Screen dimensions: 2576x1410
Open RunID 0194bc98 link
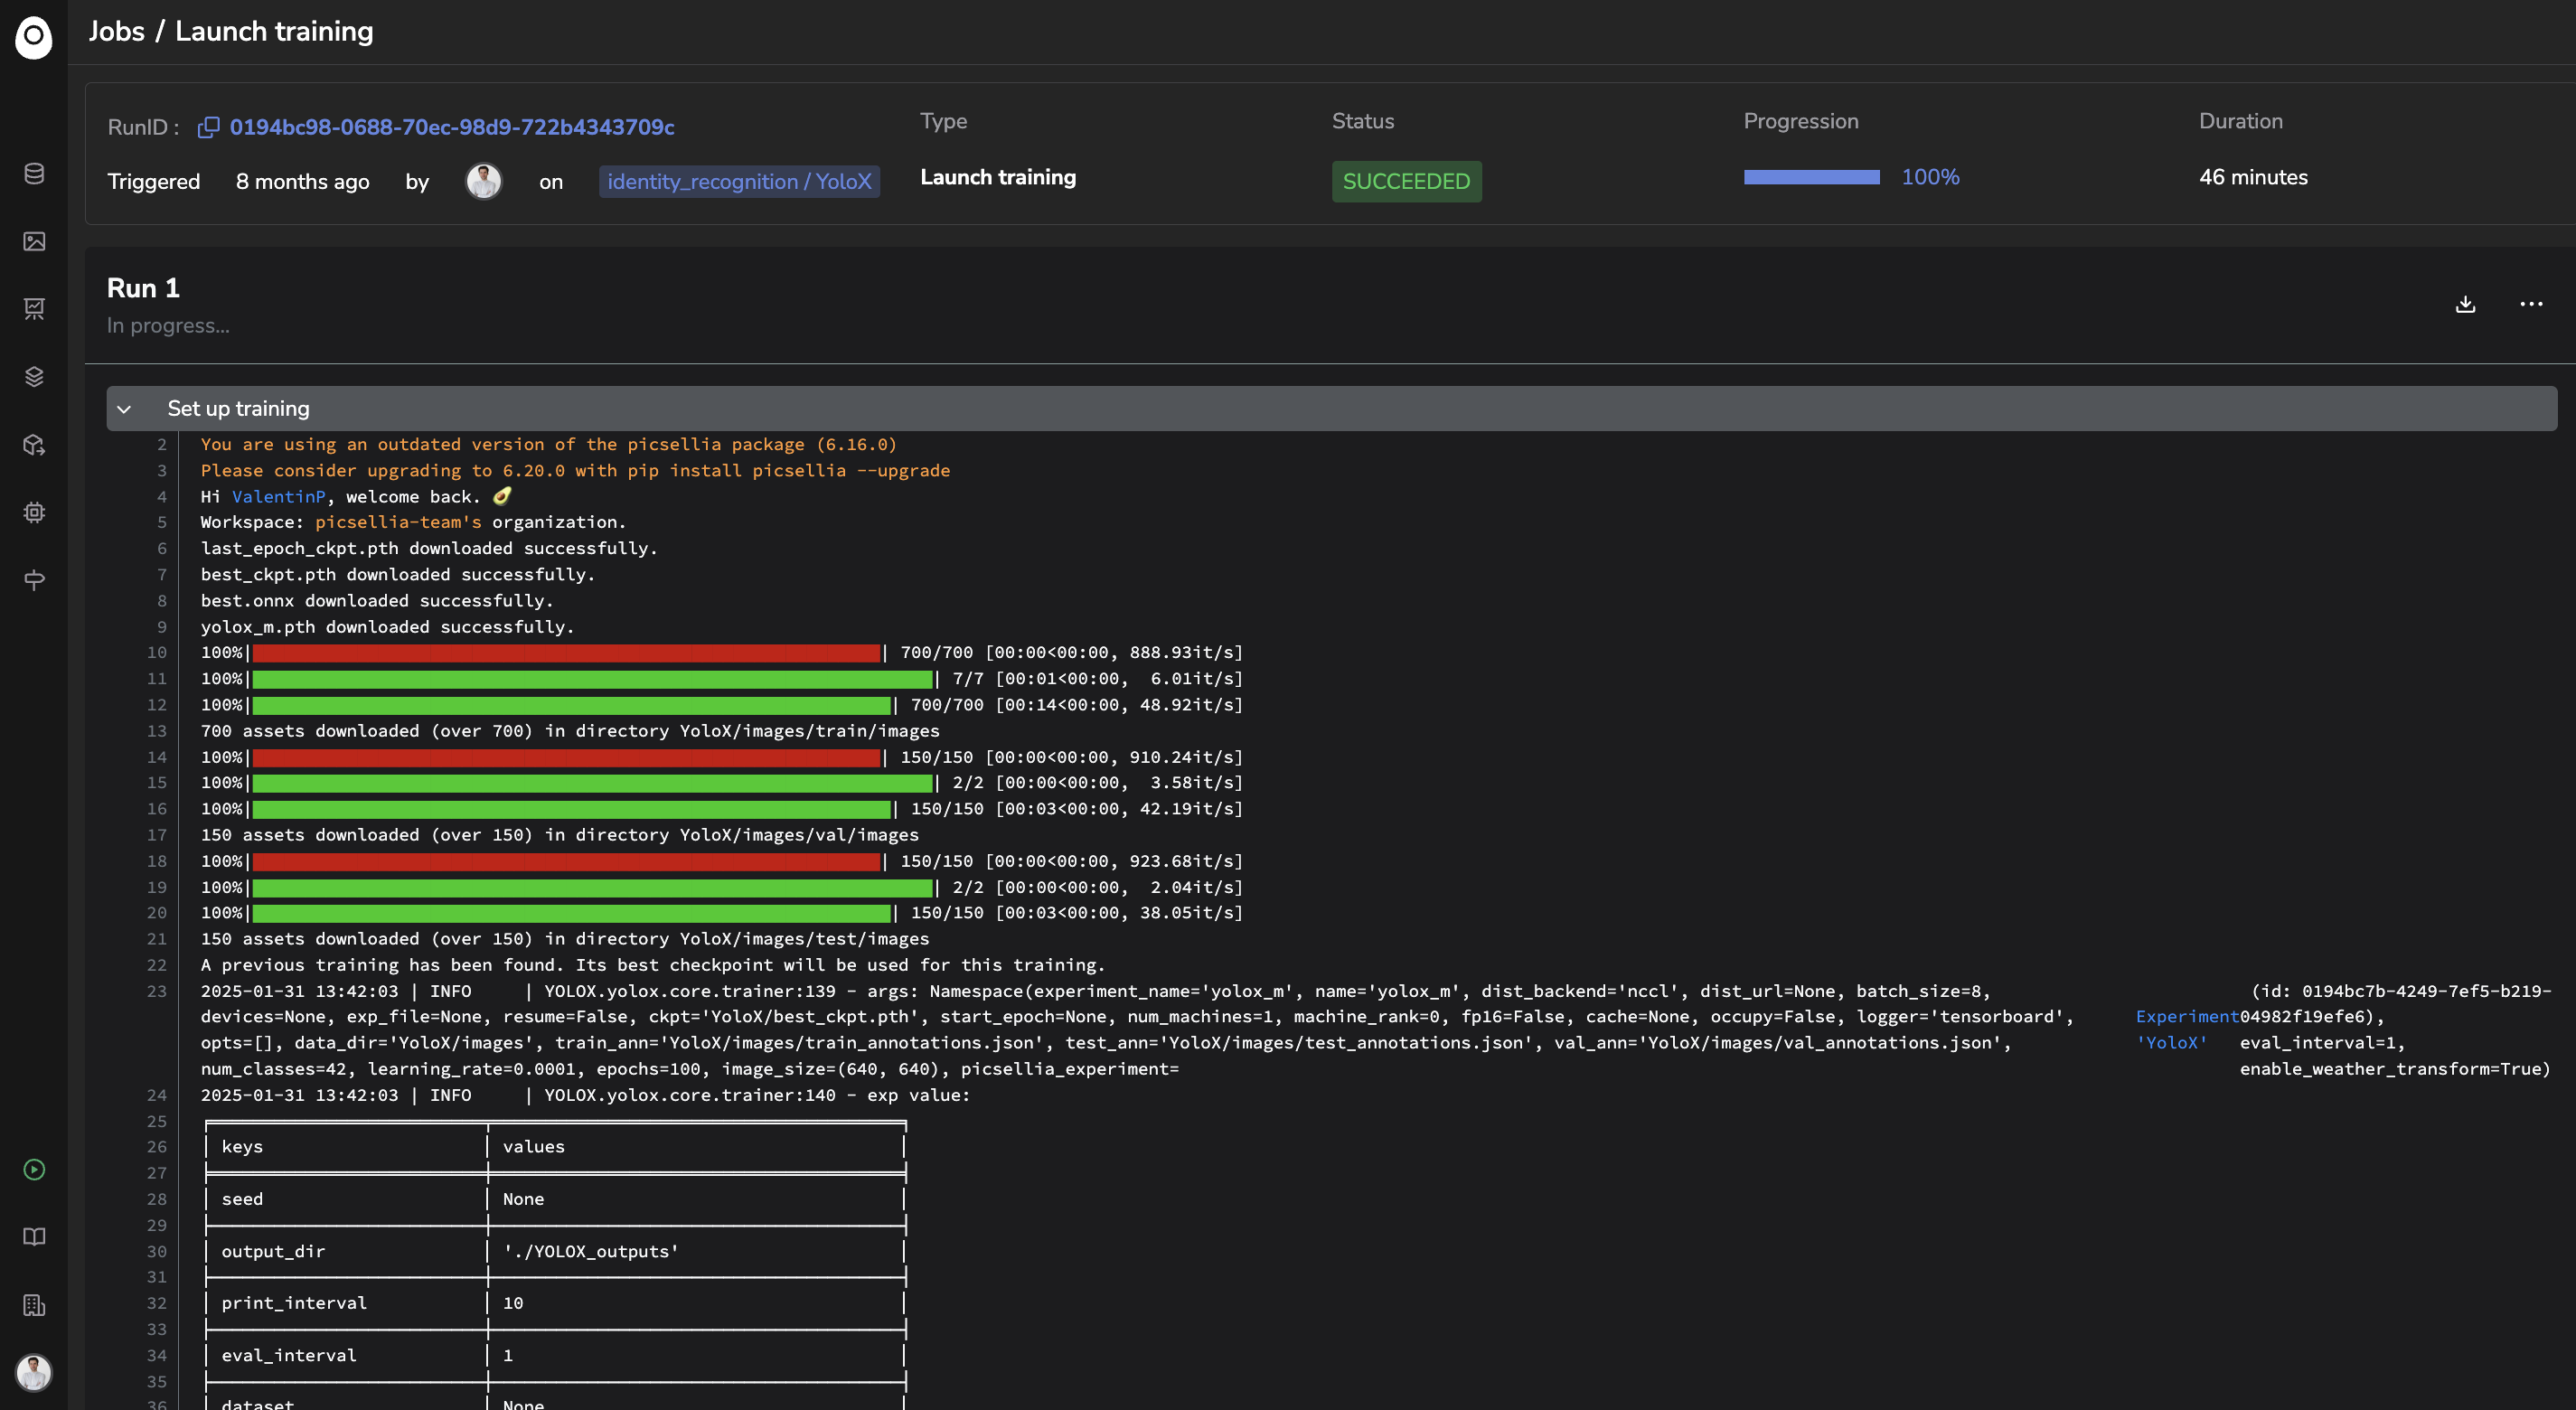452,127
